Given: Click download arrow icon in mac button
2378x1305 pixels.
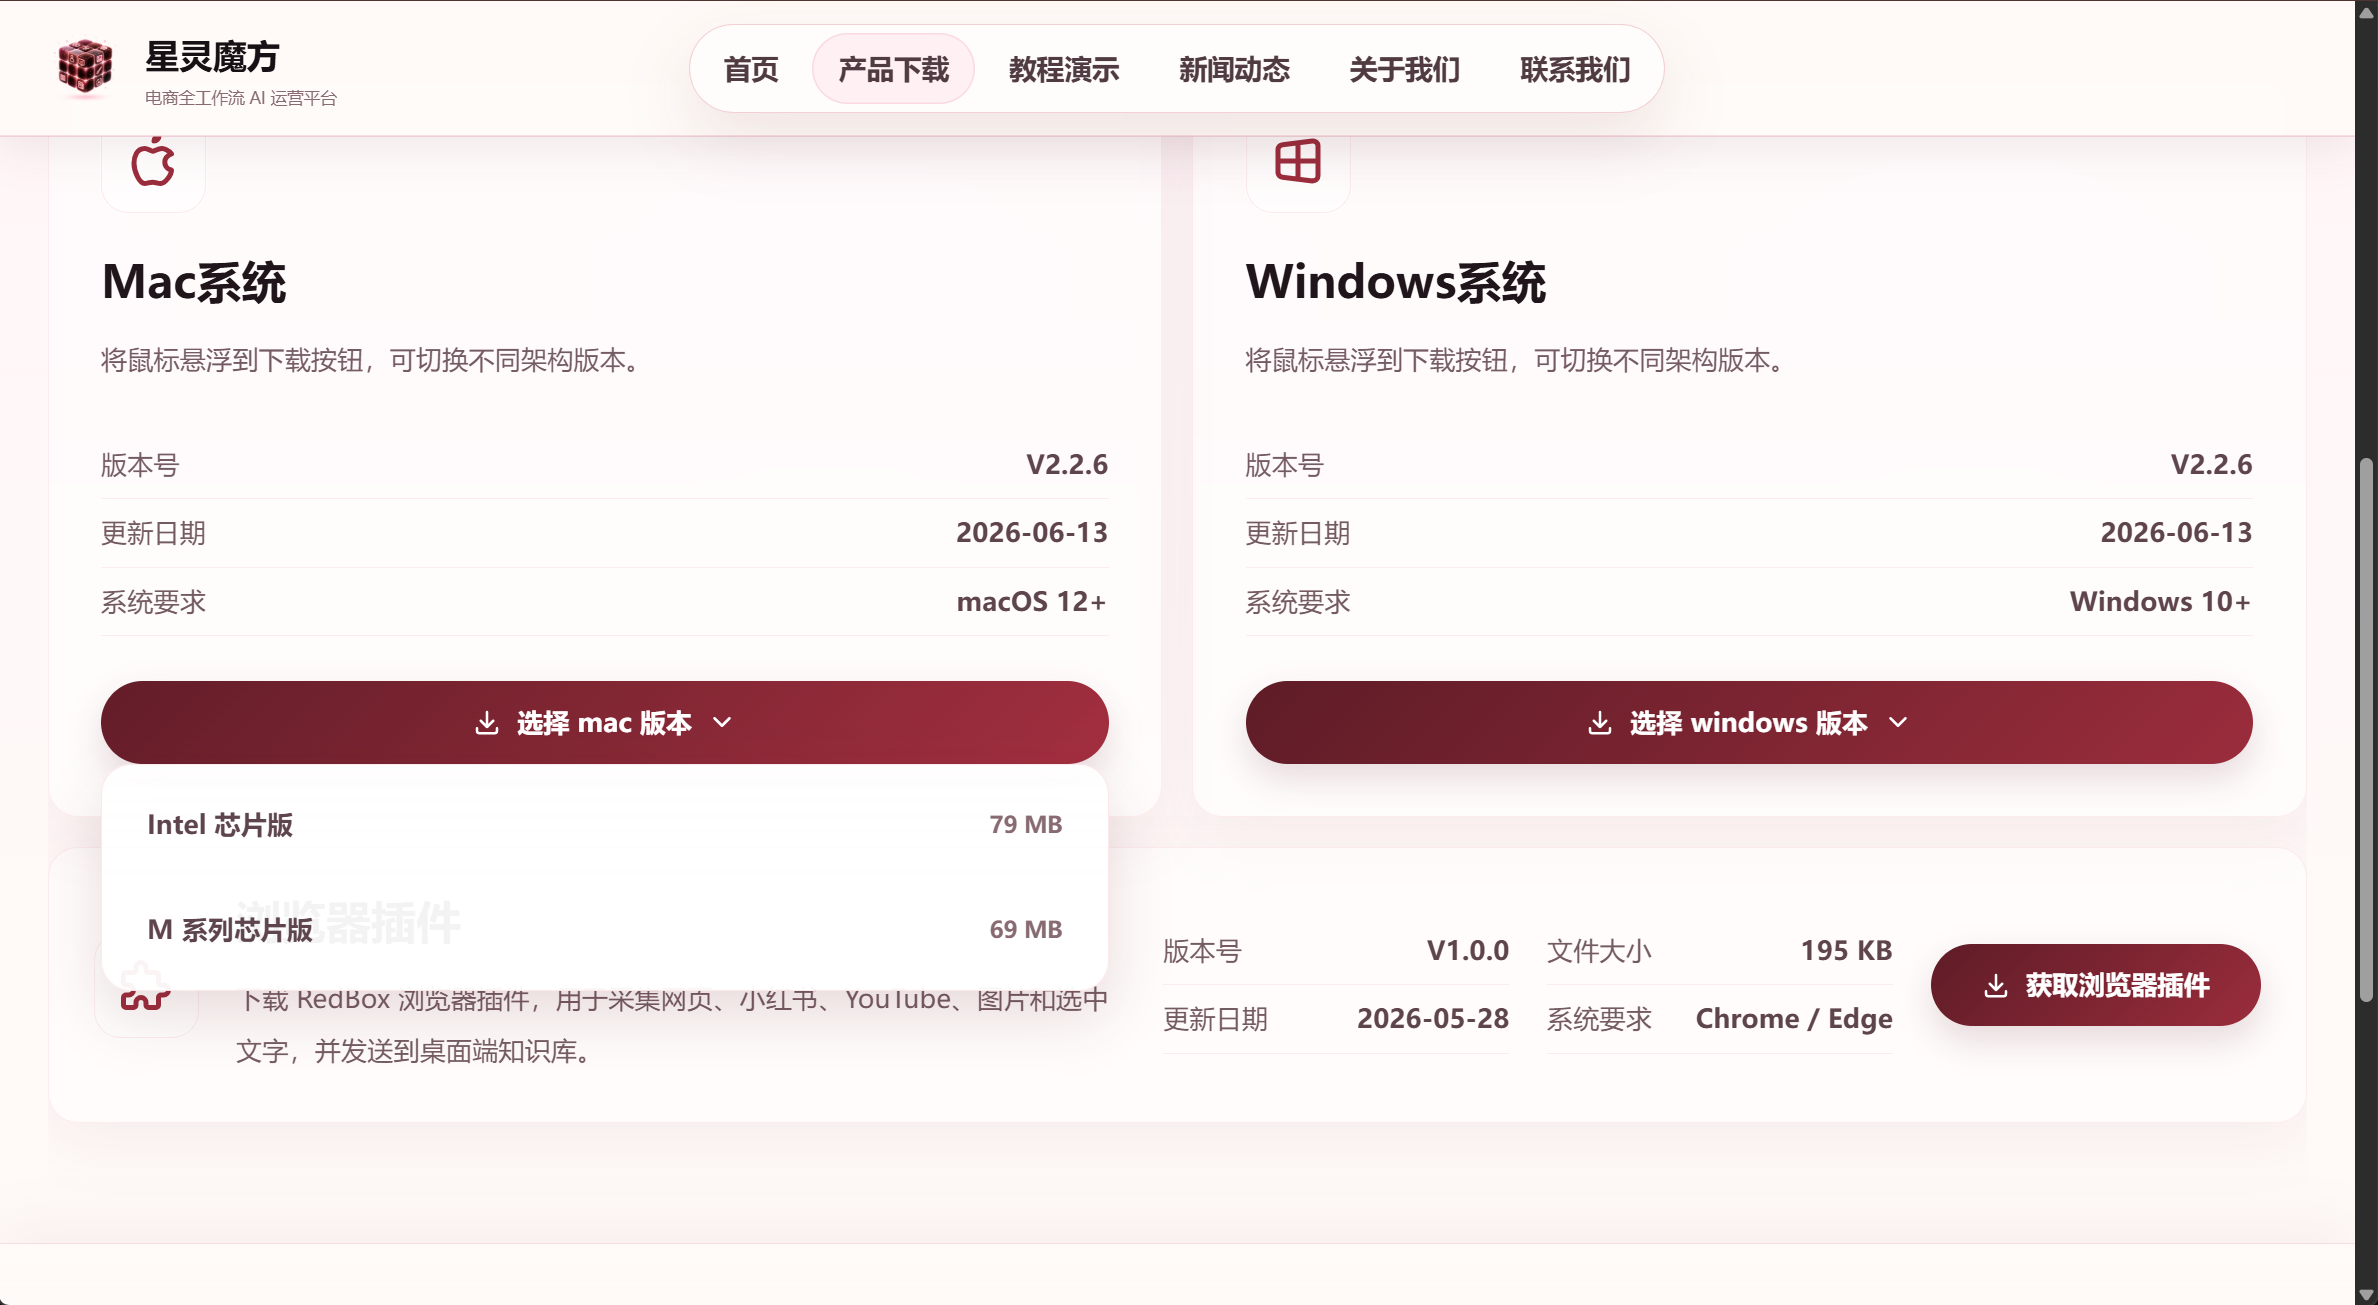Looking at the screenshot, I should pyautogui.click(x=487, y=723).
